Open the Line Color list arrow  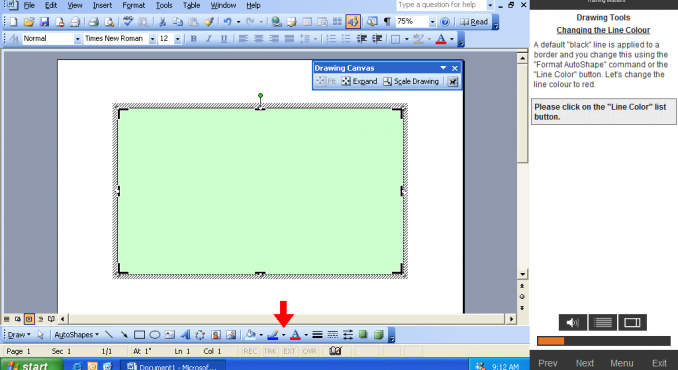pyautogui.click(x=284, y=335)
